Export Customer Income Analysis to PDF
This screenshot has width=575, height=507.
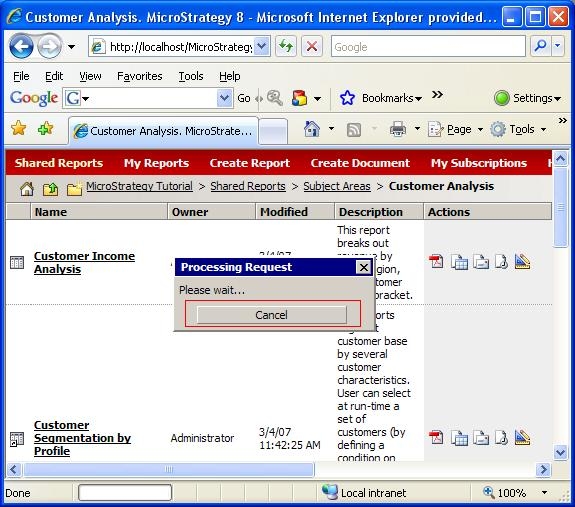point(436,262)
